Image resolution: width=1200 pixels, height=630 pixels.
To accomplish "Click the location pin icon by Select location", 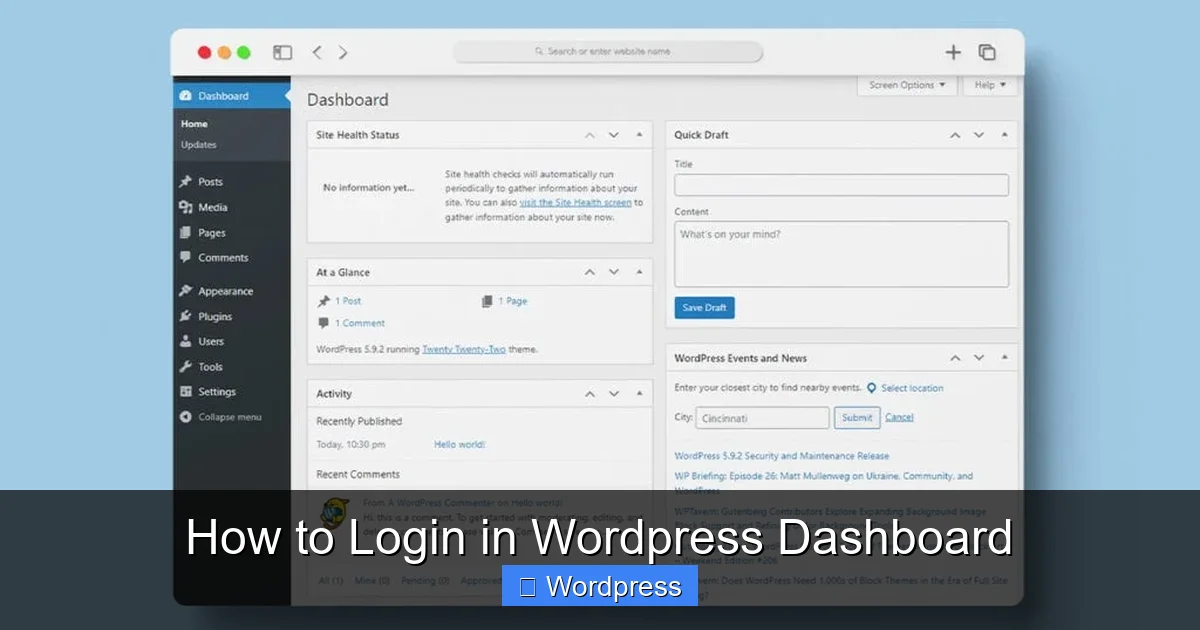I will click(x=872, y=388).
